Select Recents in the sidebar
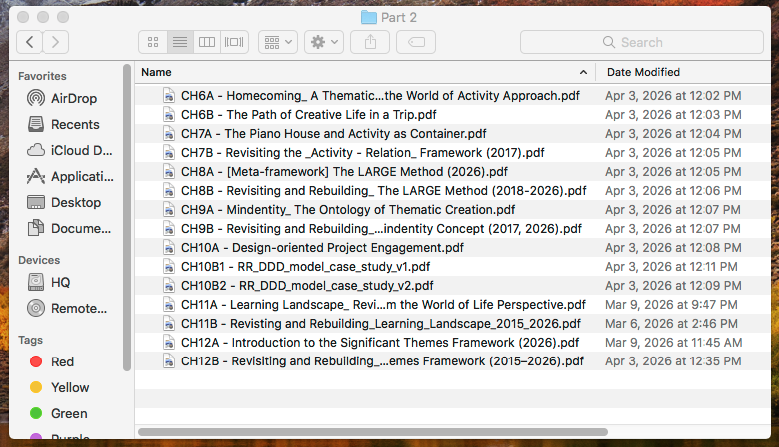 [75, 124]
